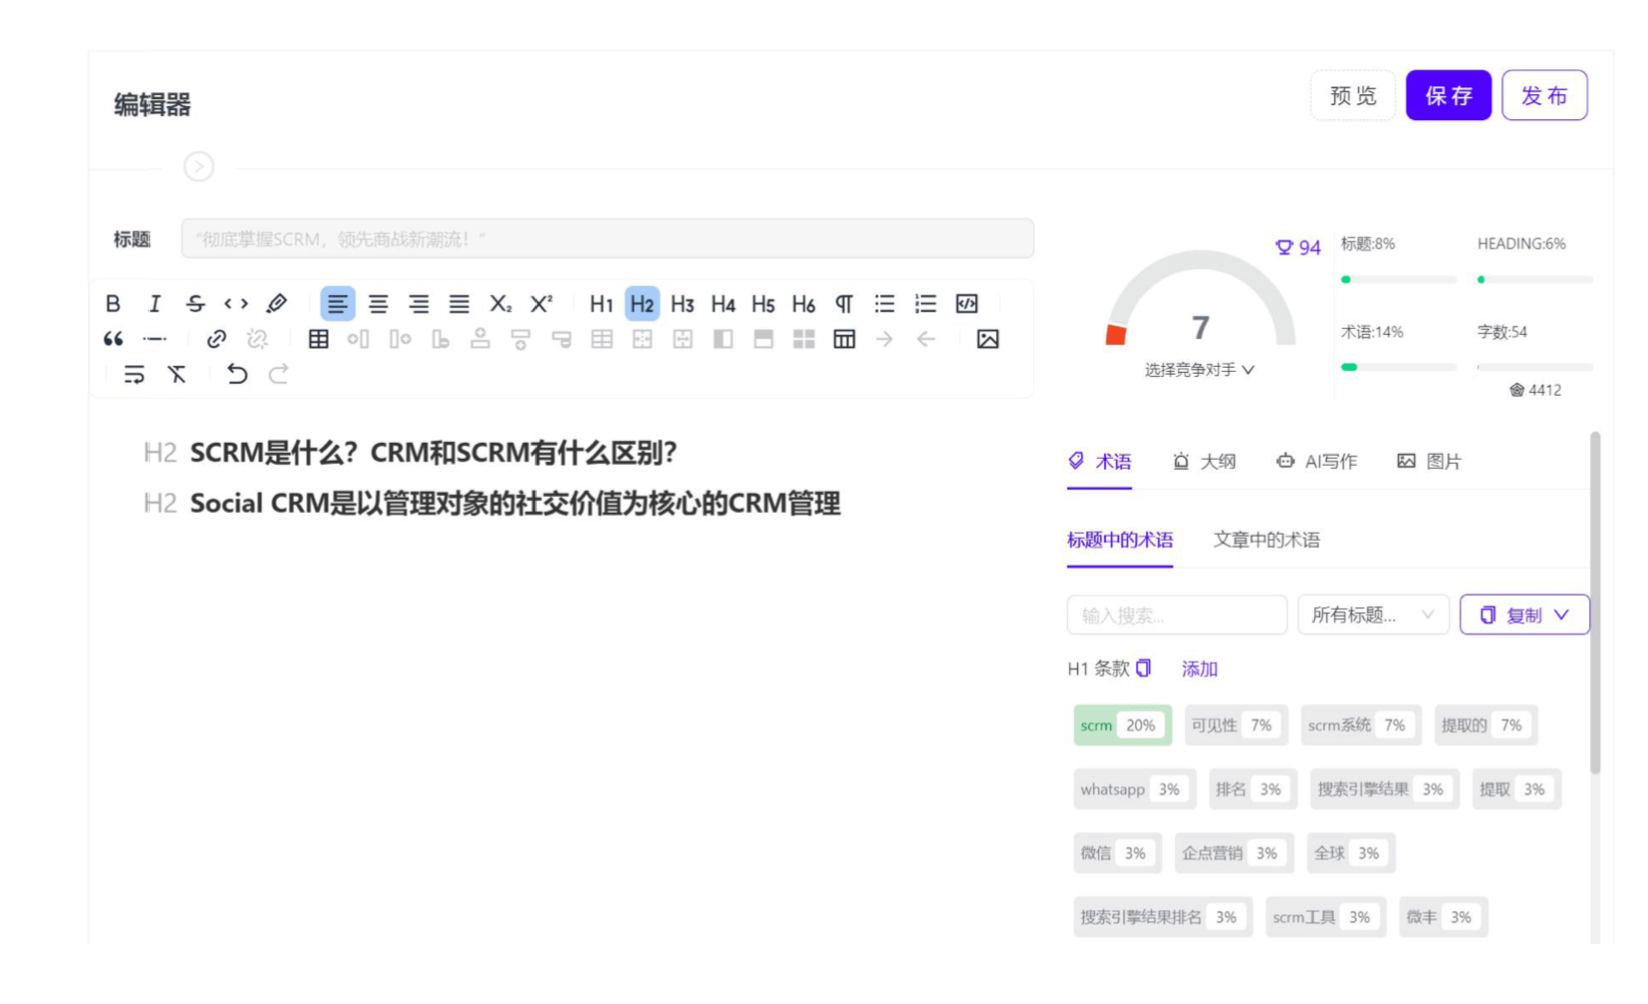Viewport: 1648px width, 1004px height.
Task: Open the 图片 tab
Action: point(1429,461)
